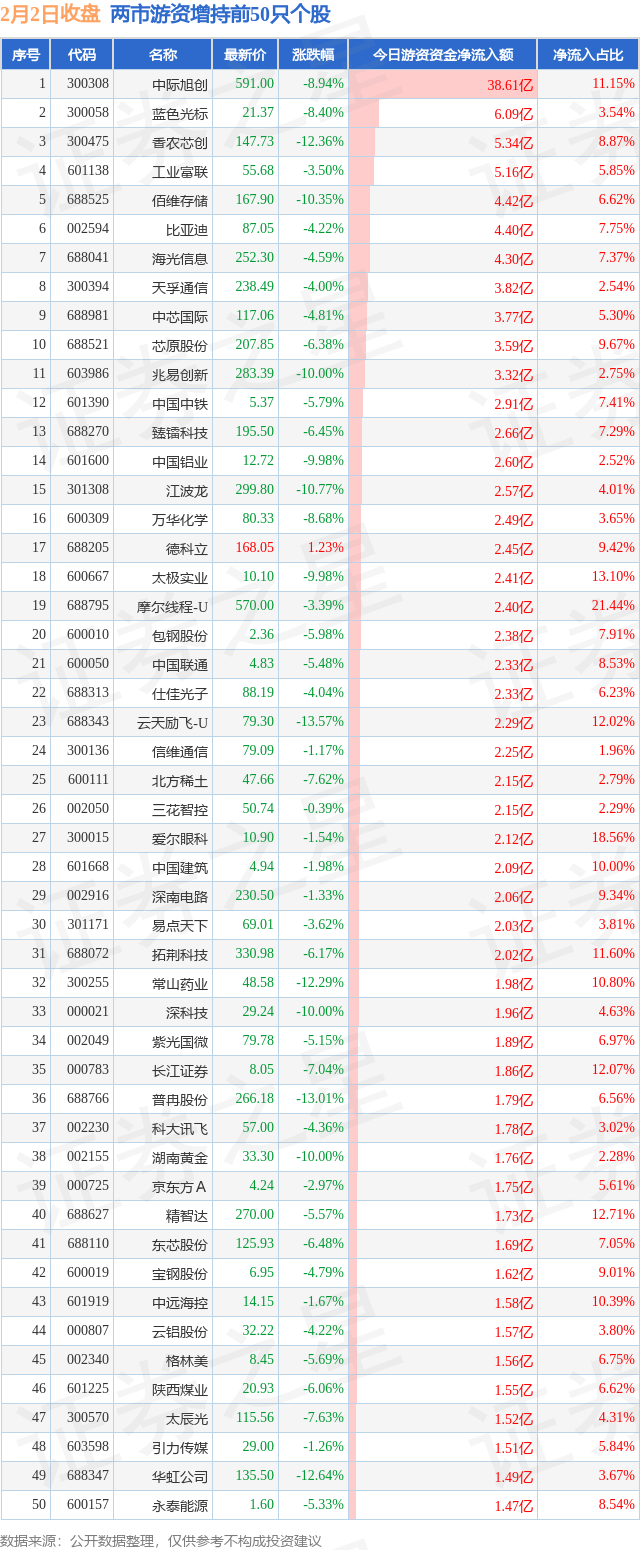
Task: Select stock code 600111
Action: coord(88,780)
